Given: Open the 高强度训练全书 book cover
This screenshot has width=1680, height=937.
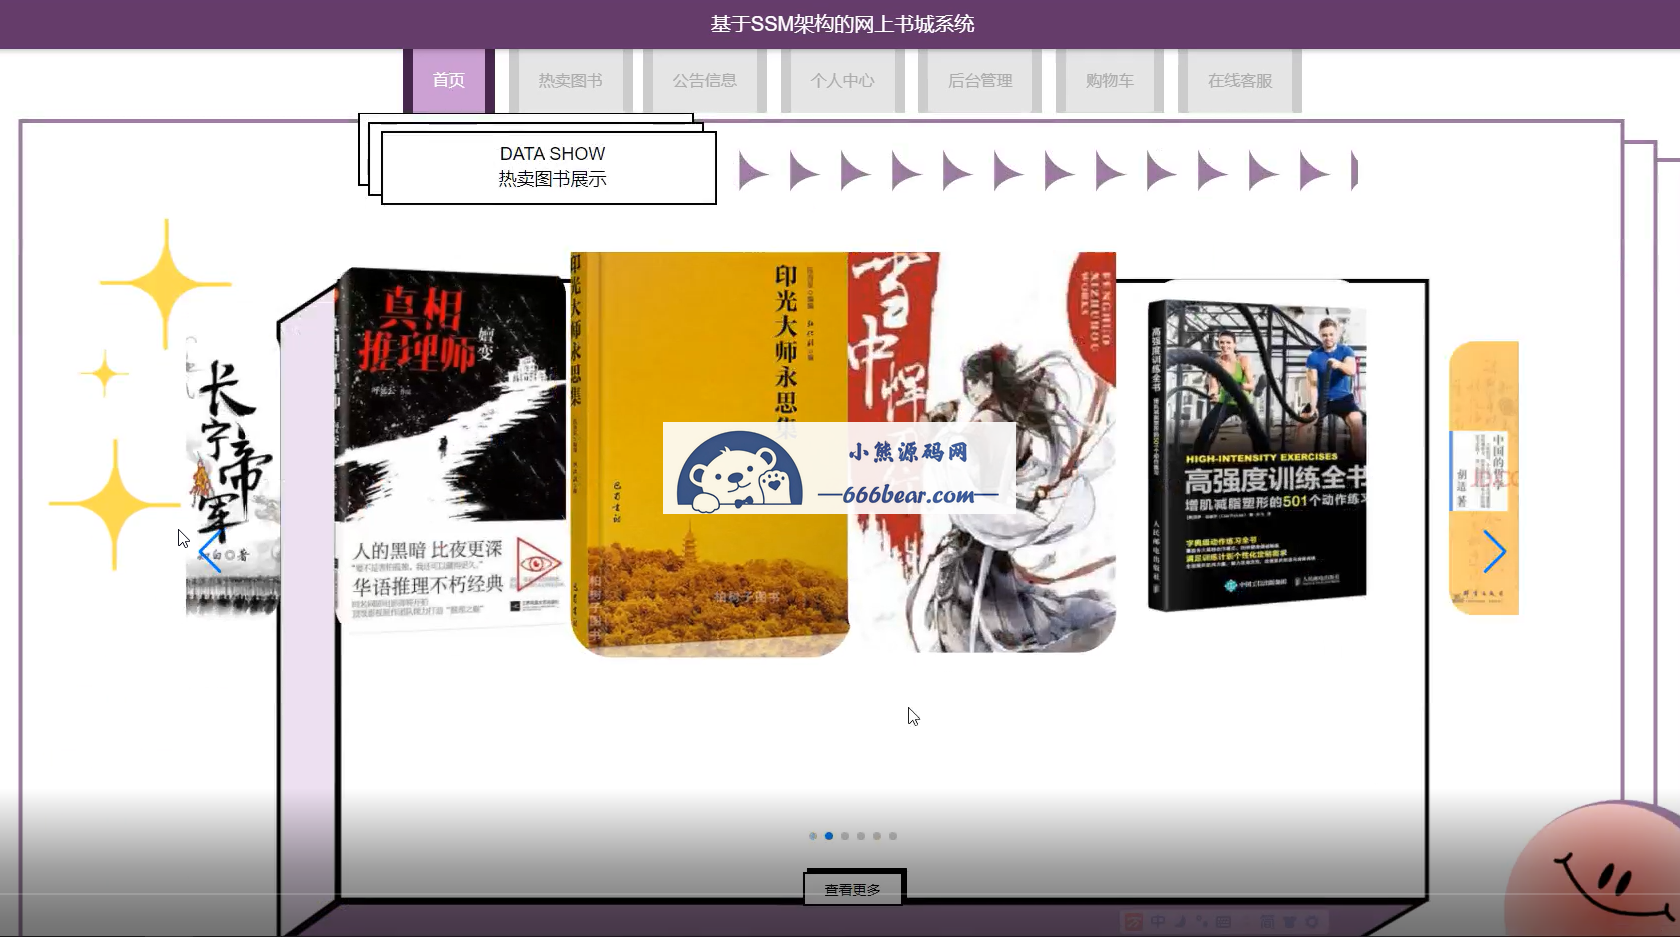Looking at the screenshot, I should tap(1257, 455).
